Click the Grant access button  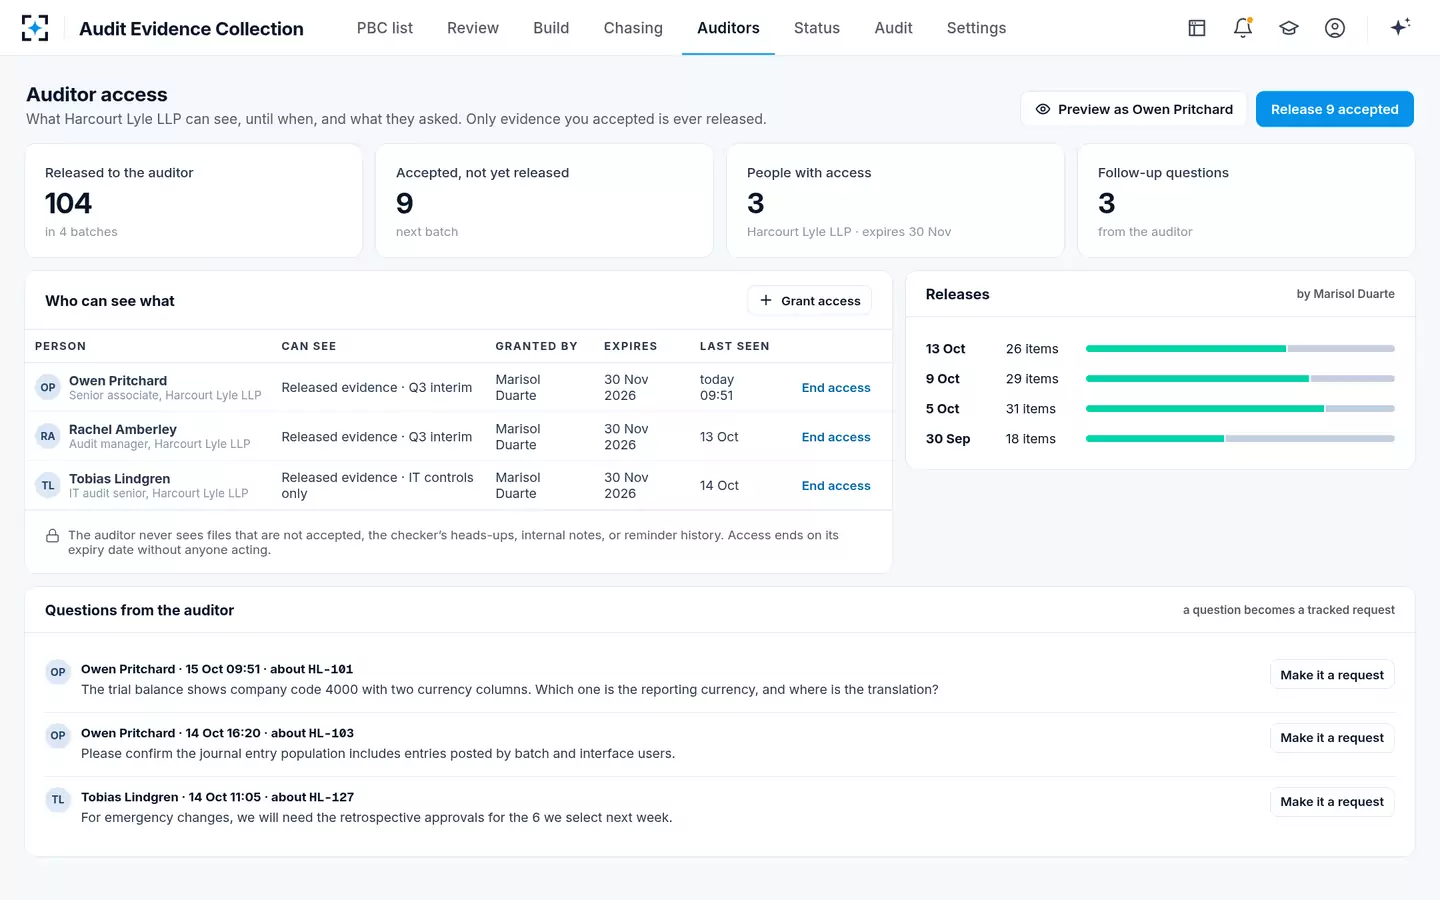coord(810,301)
